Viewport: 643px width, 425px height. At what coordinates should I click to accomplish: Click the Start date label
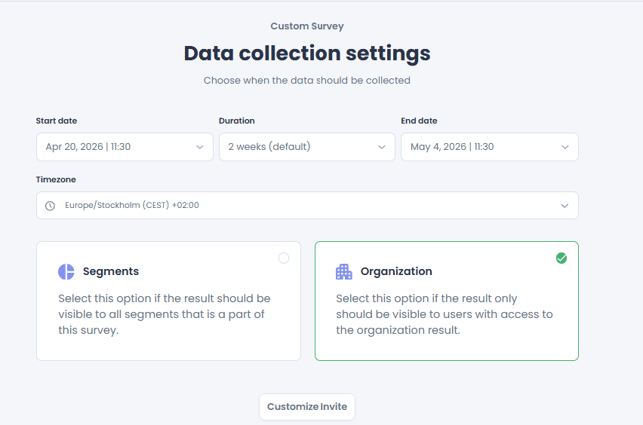tap(56, 121)
